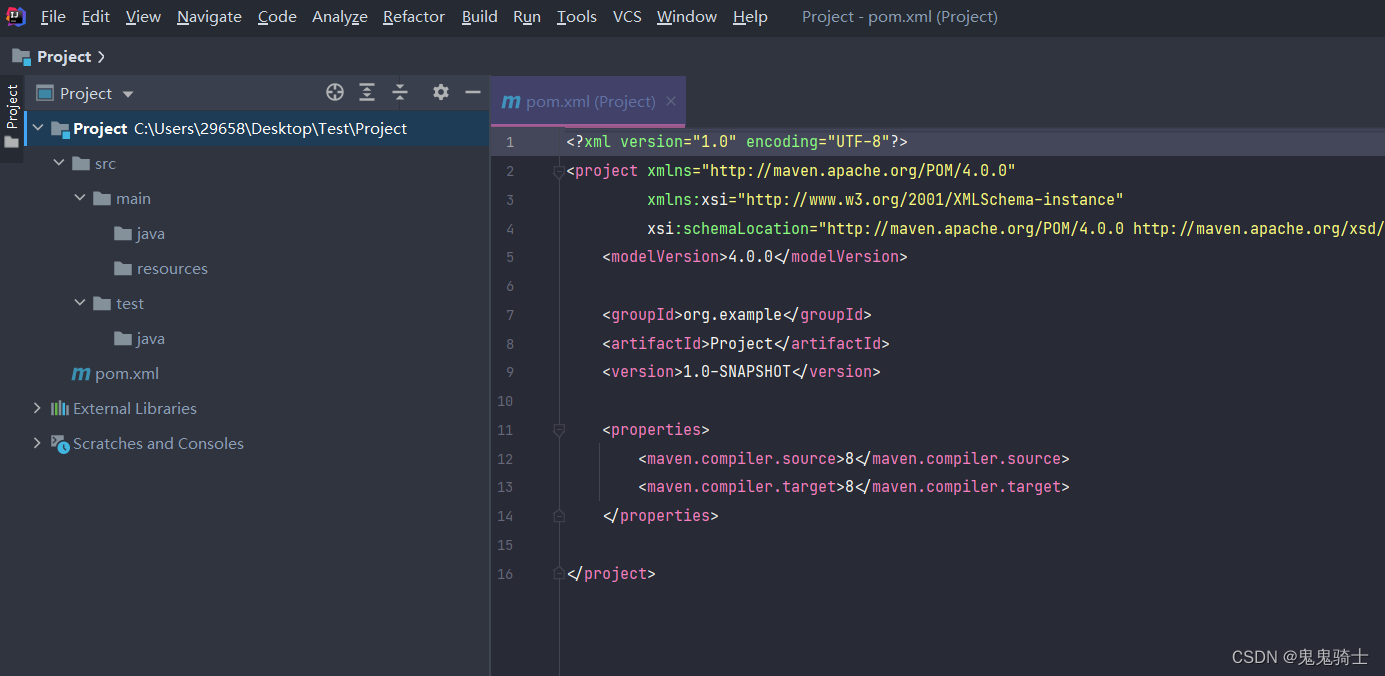Open the Edit menu
1385x676 pixels.
tap(96, 17)
